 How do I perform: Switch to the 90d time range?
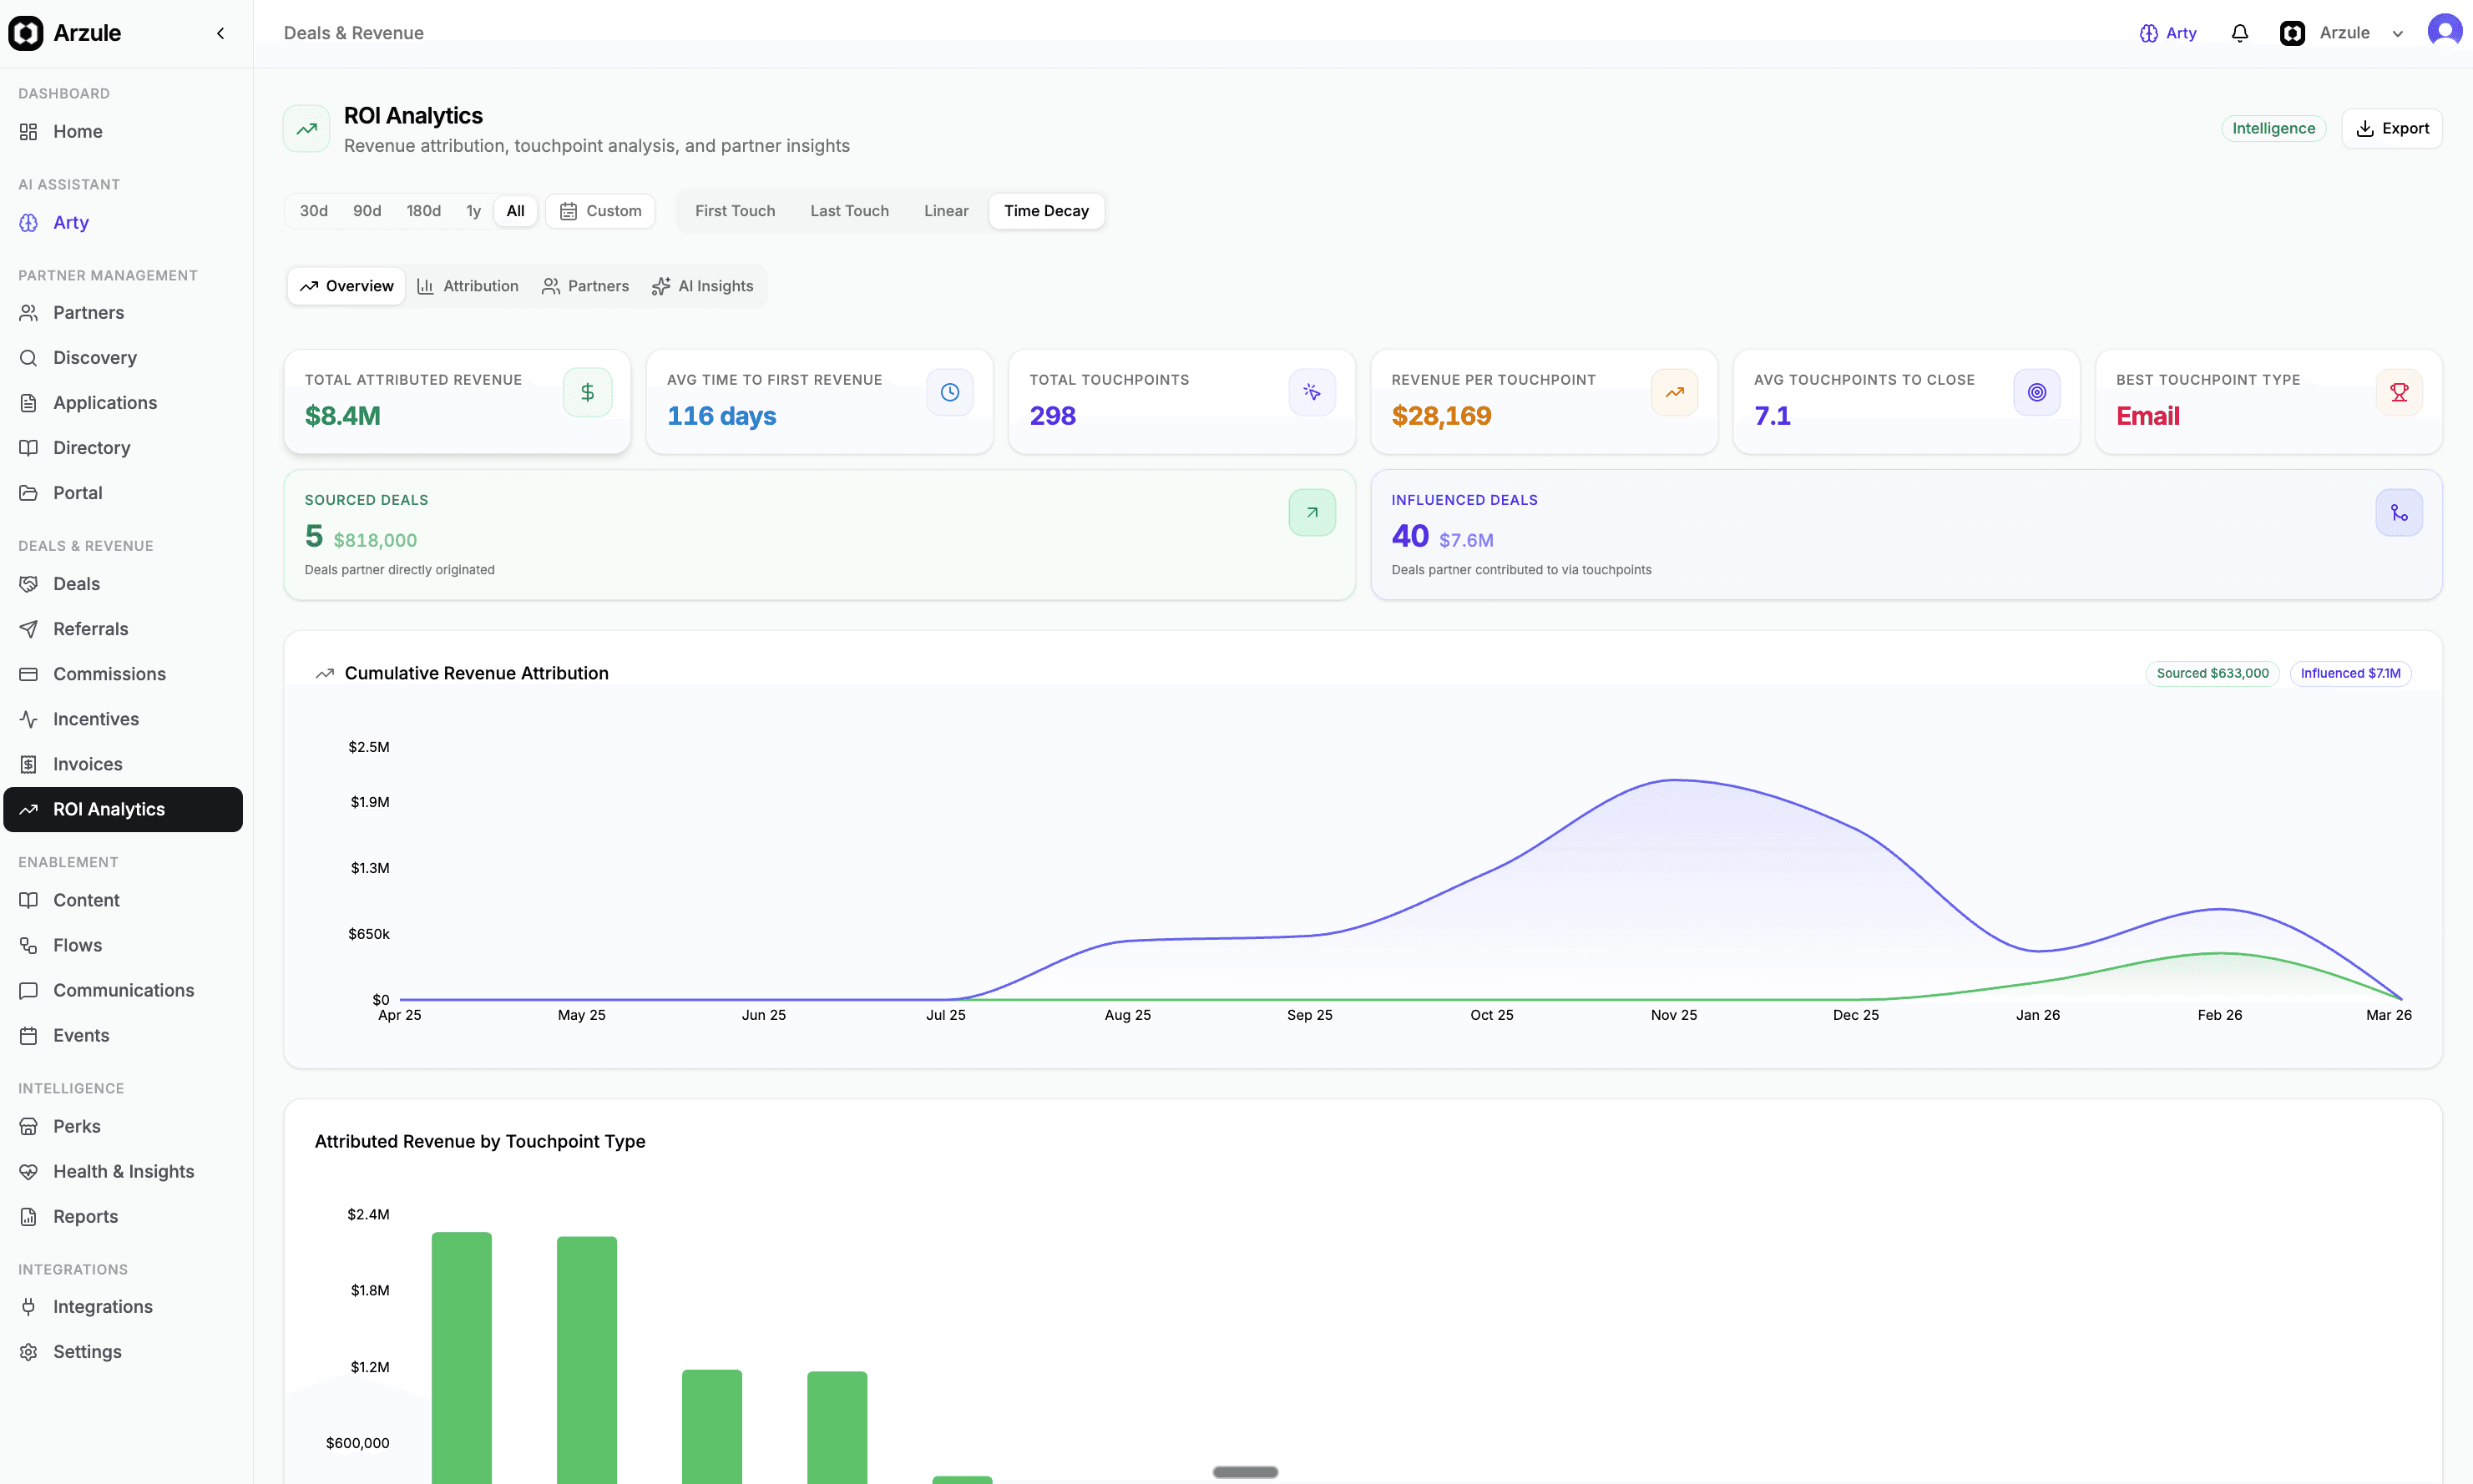pos(367,211)
